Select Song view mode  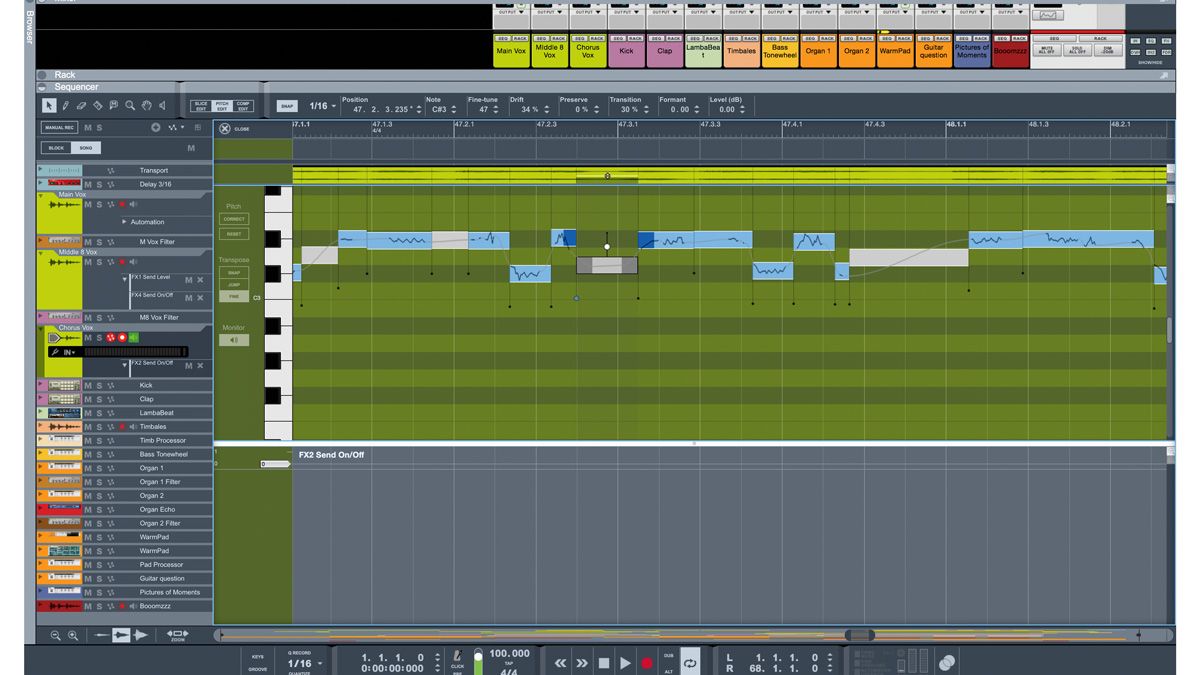(84, 148)
